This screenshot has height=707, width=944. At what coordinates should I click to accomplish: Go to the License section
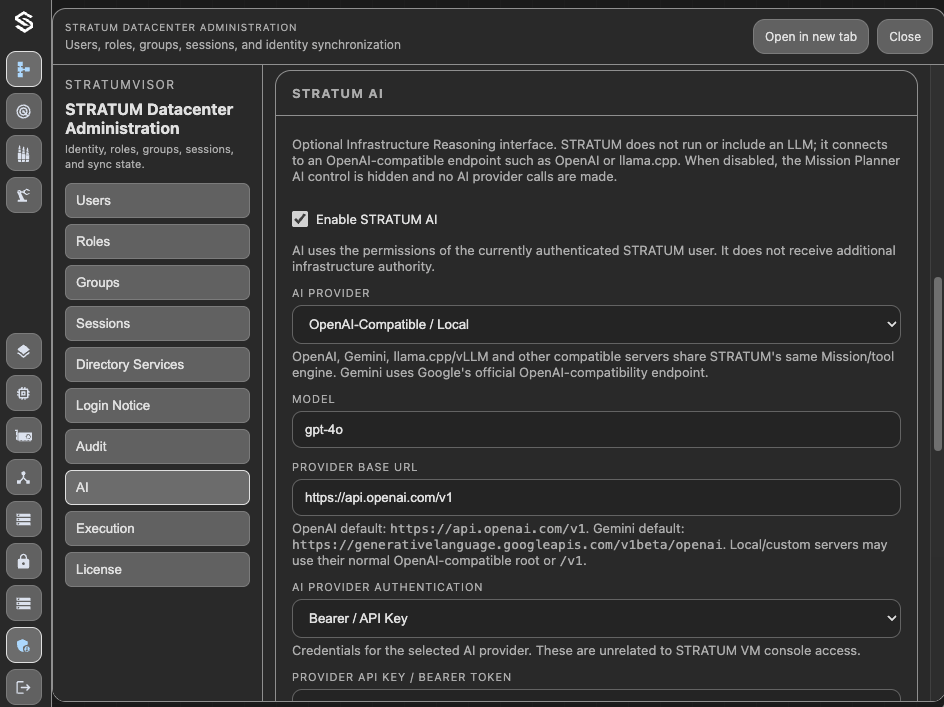(x=157, y=569)
